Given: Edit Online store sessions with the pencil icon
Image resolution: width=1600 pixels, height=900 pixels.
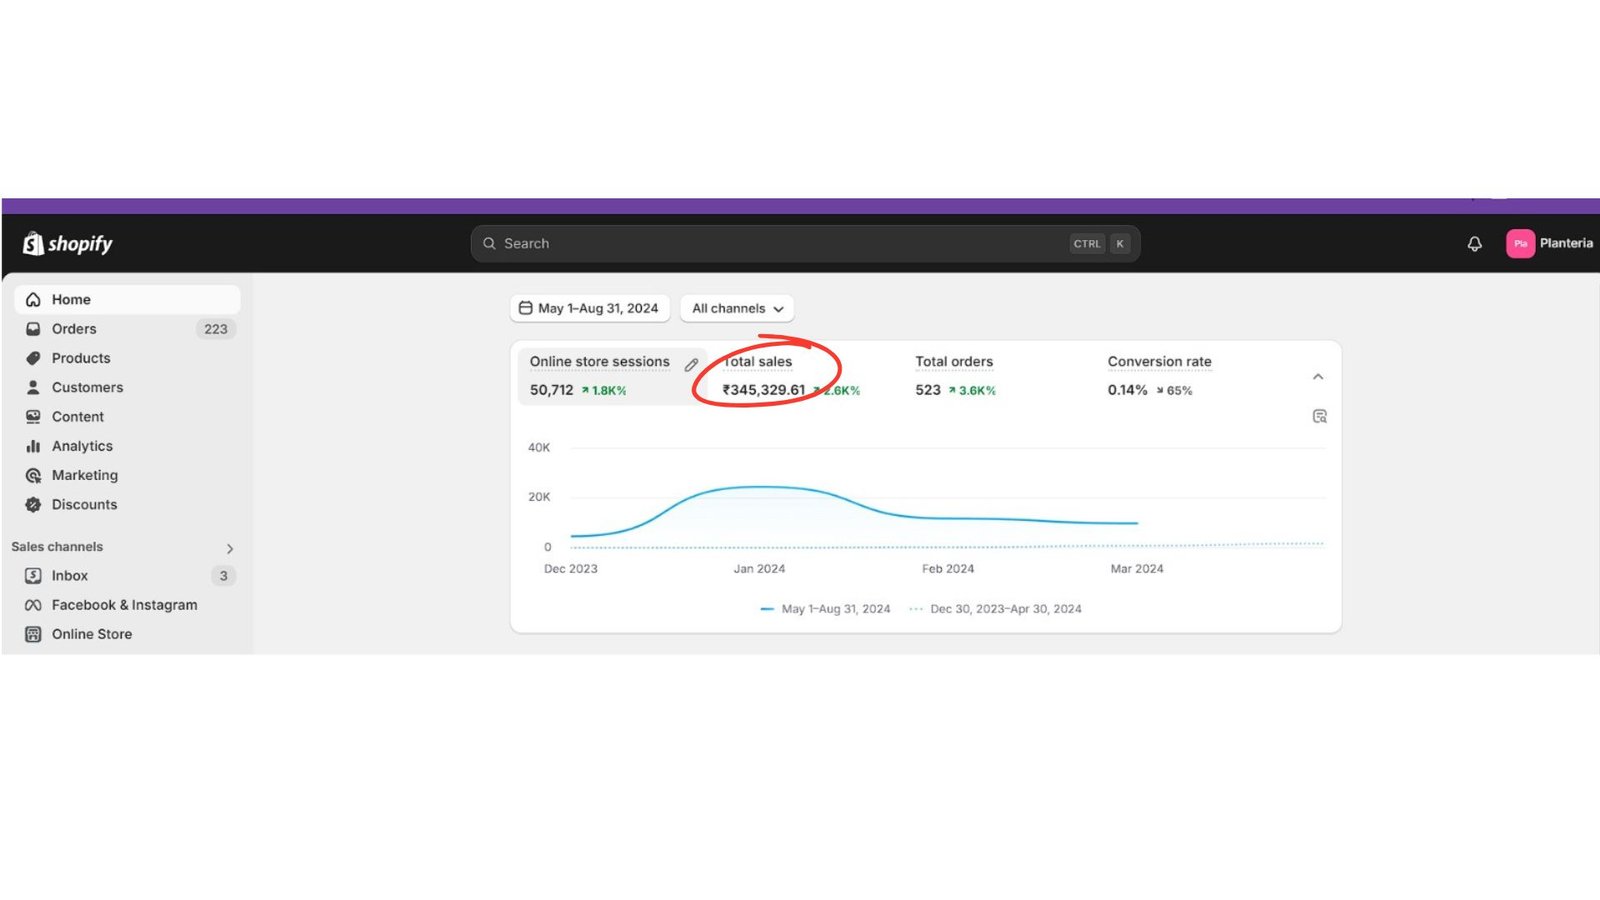Looking at the screenshot, I should pos(691,365).
